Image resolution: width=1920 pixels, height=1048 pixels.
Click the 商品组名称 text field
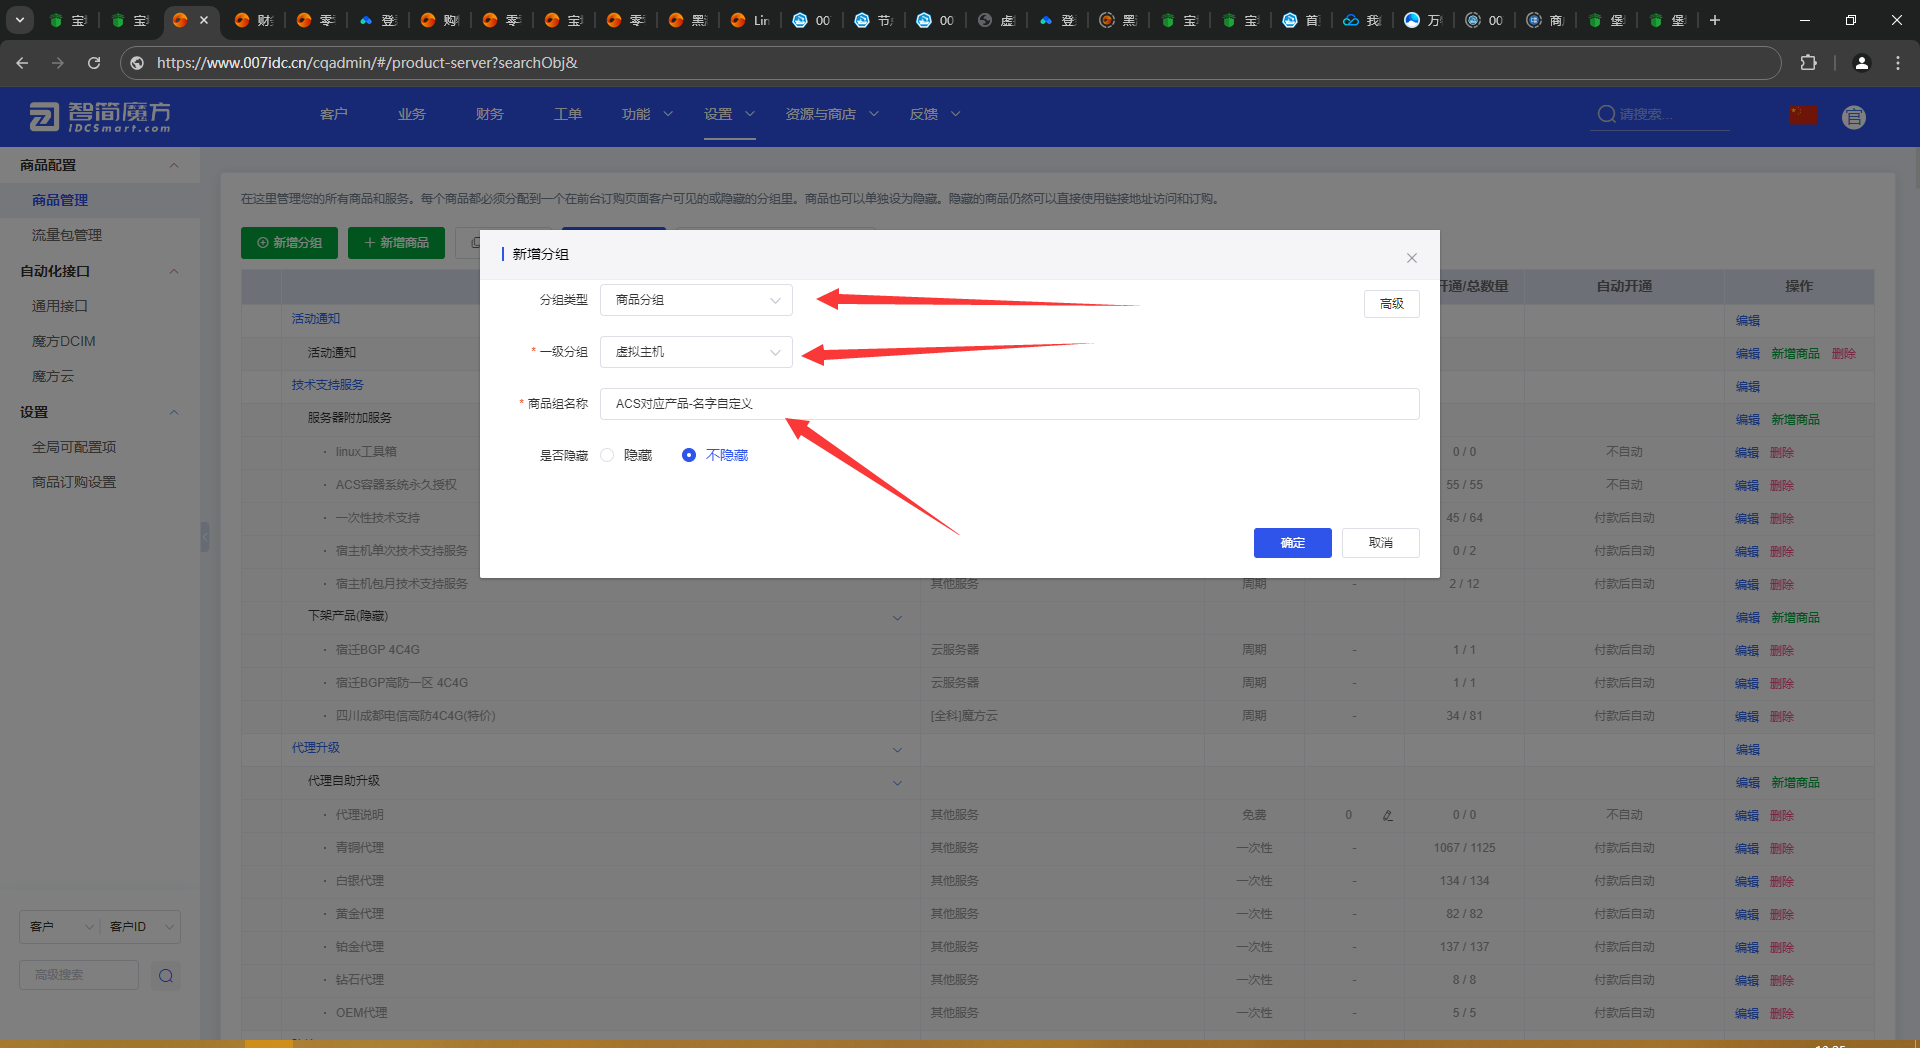(1009, 404)
